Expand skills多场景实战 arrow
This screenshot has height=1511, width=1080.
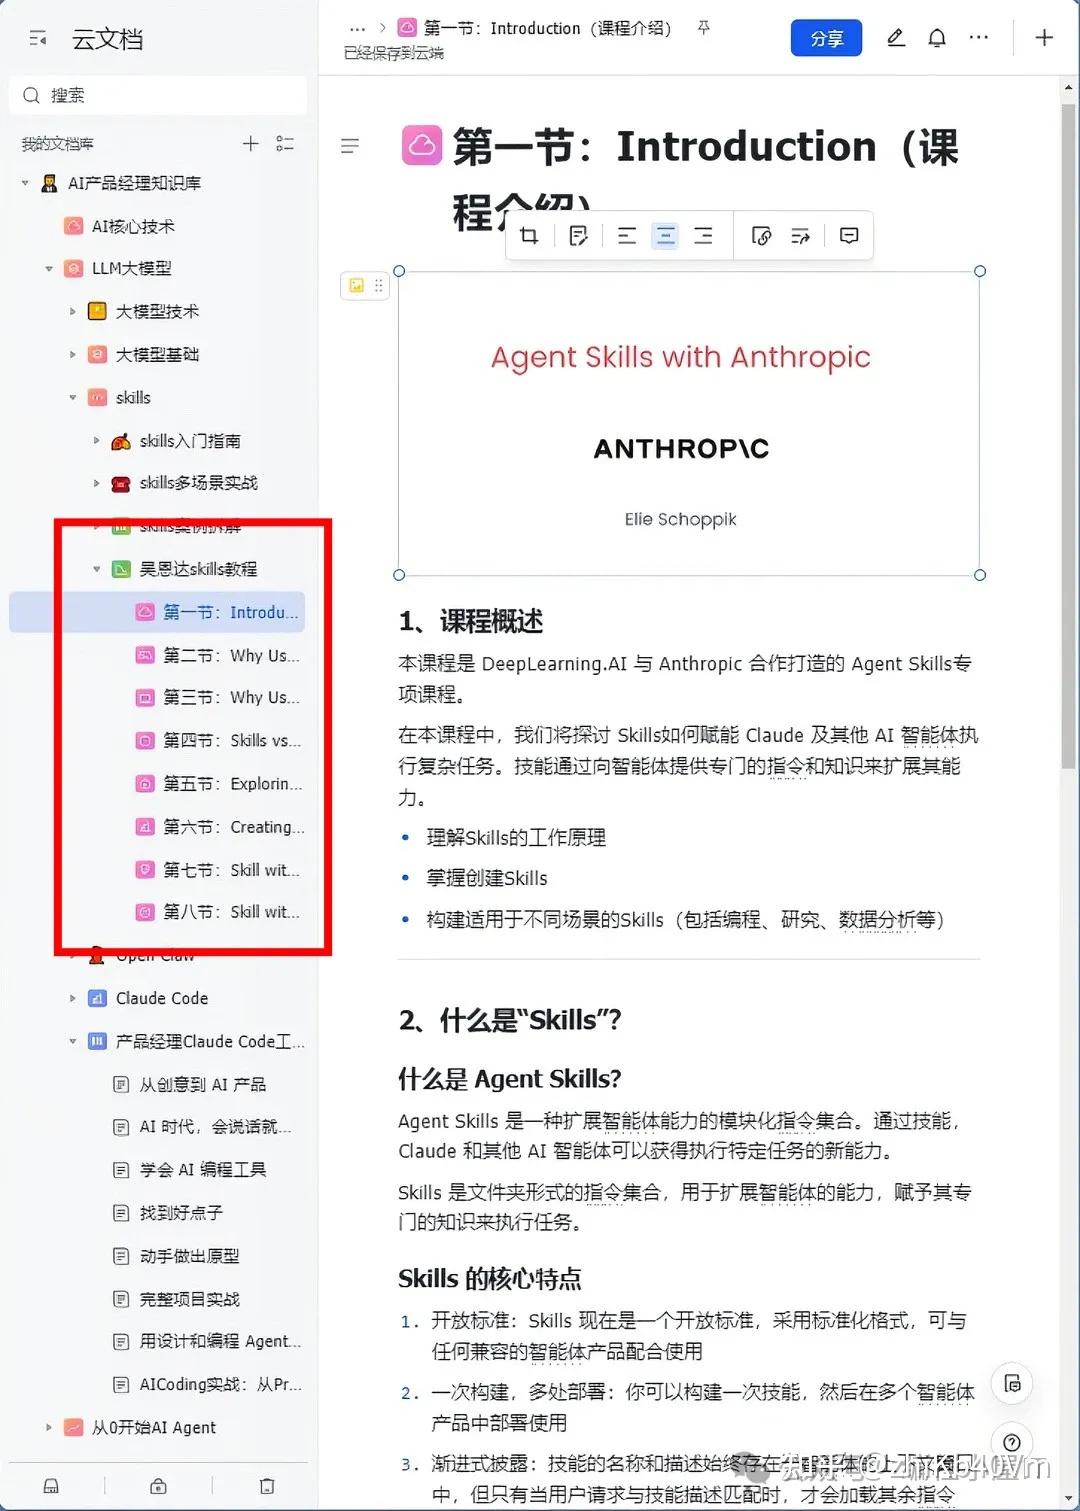96,483
